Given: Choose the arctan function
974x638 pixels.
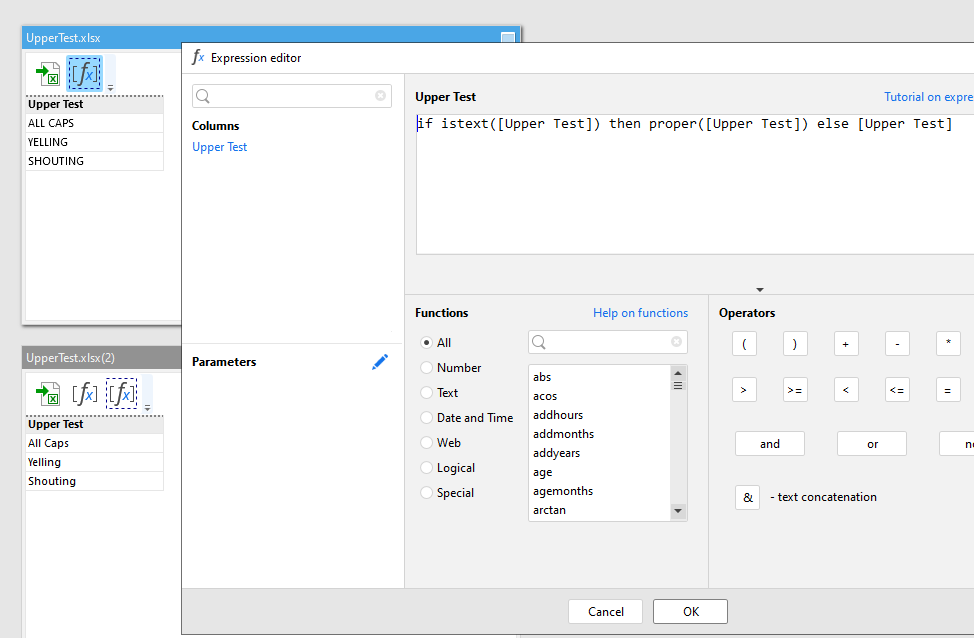Looking at the screenshot, I should [549, 510].
